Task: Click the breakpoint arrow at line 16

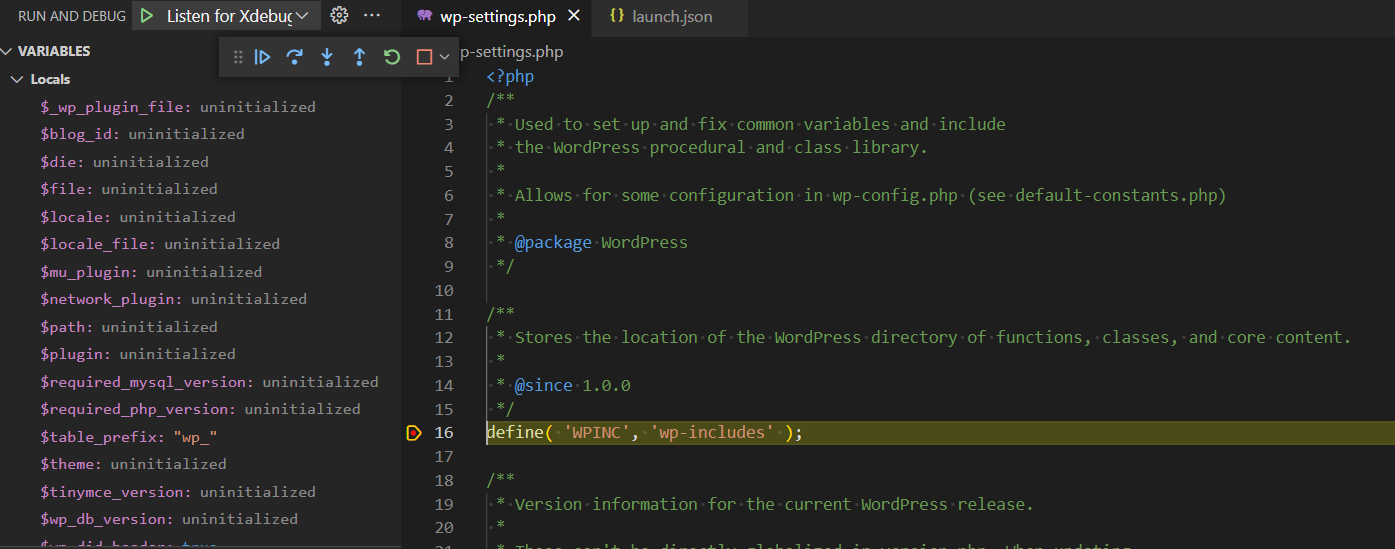Action: click(414, 433)
